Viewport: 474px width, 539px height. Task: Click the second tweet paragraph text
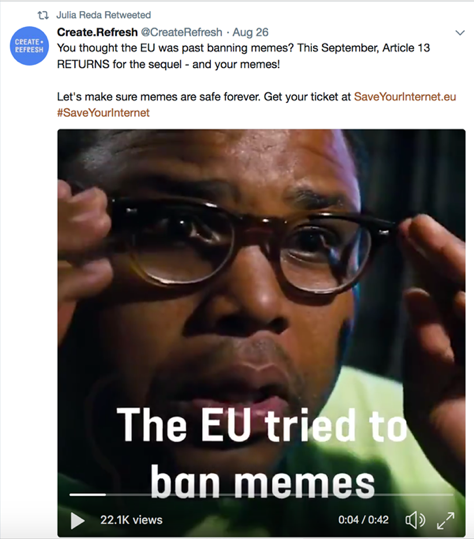(256, 104)
